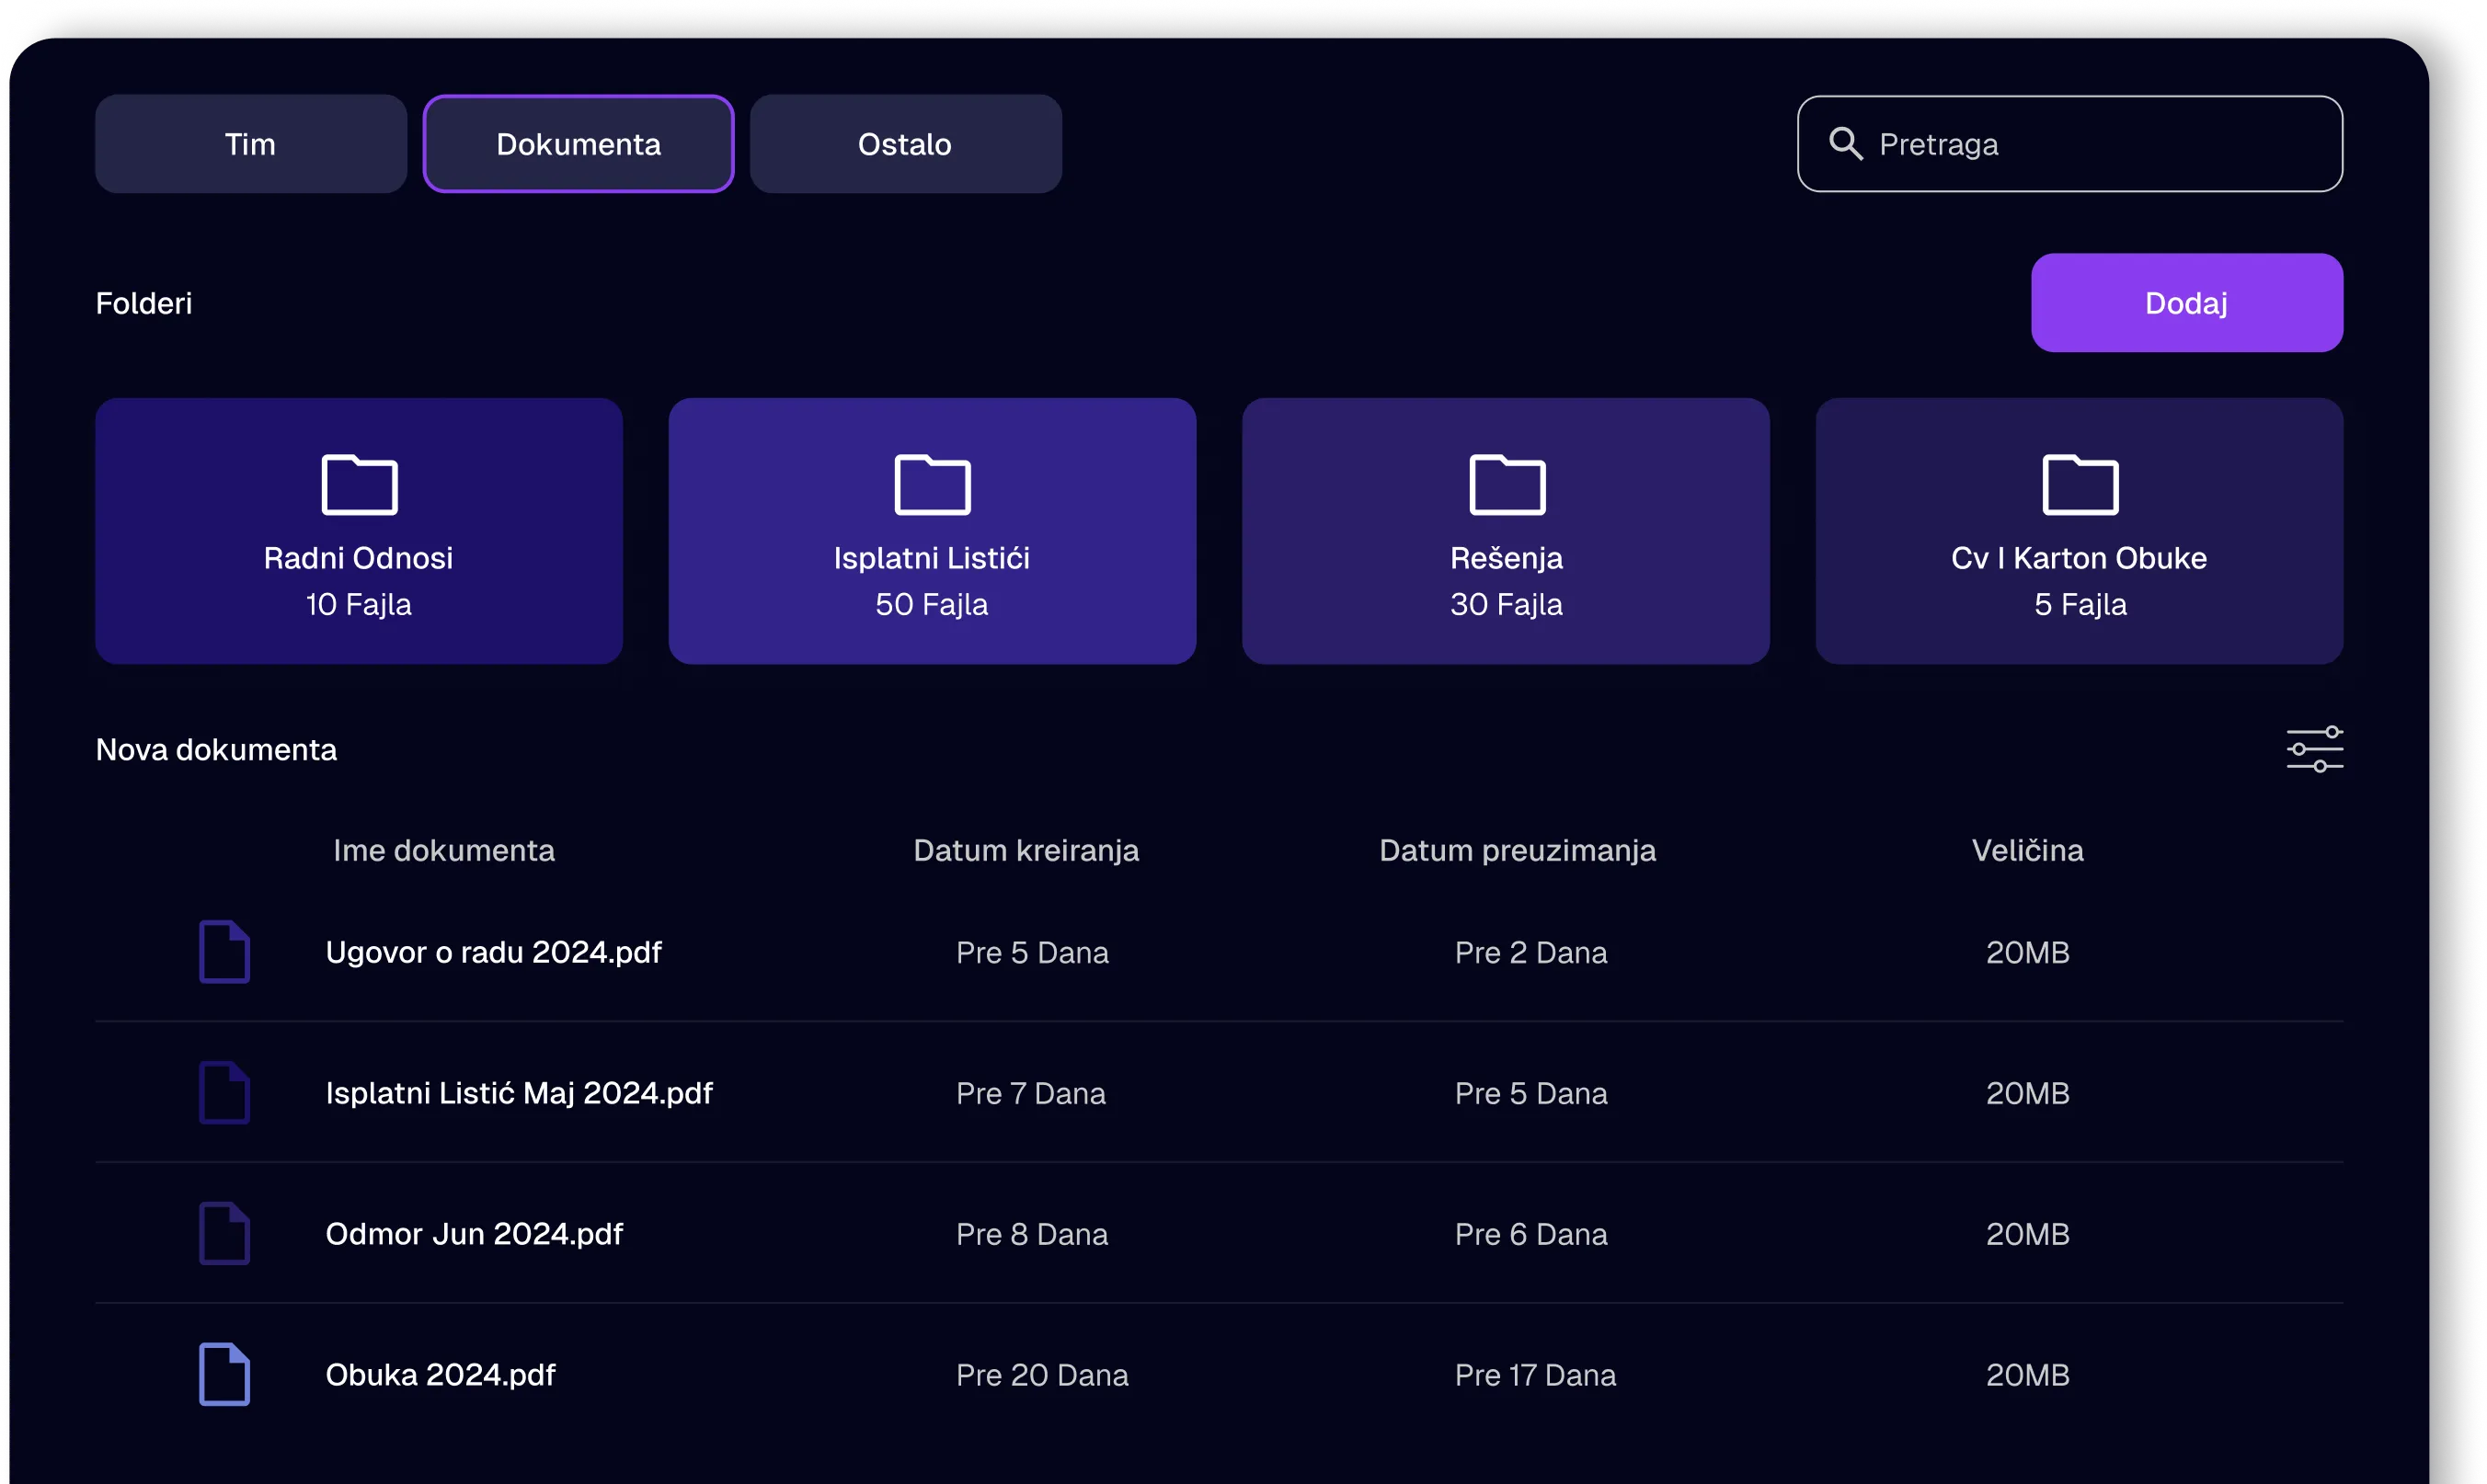Sort by Datum preuzimanja column header
Image resolution: width=2487 pixels, height=1484 pixels.
(1517, 850)
